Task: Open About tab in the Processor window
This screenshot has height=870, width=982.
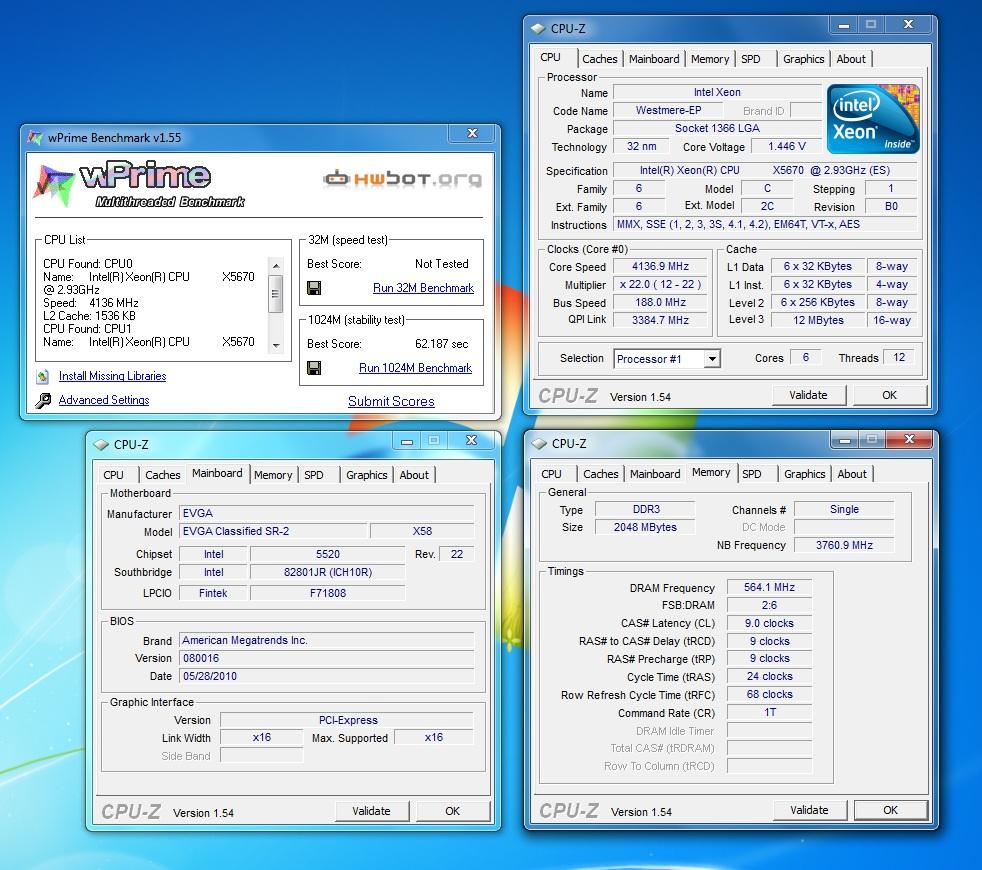Action: click(x=851, y=59)
